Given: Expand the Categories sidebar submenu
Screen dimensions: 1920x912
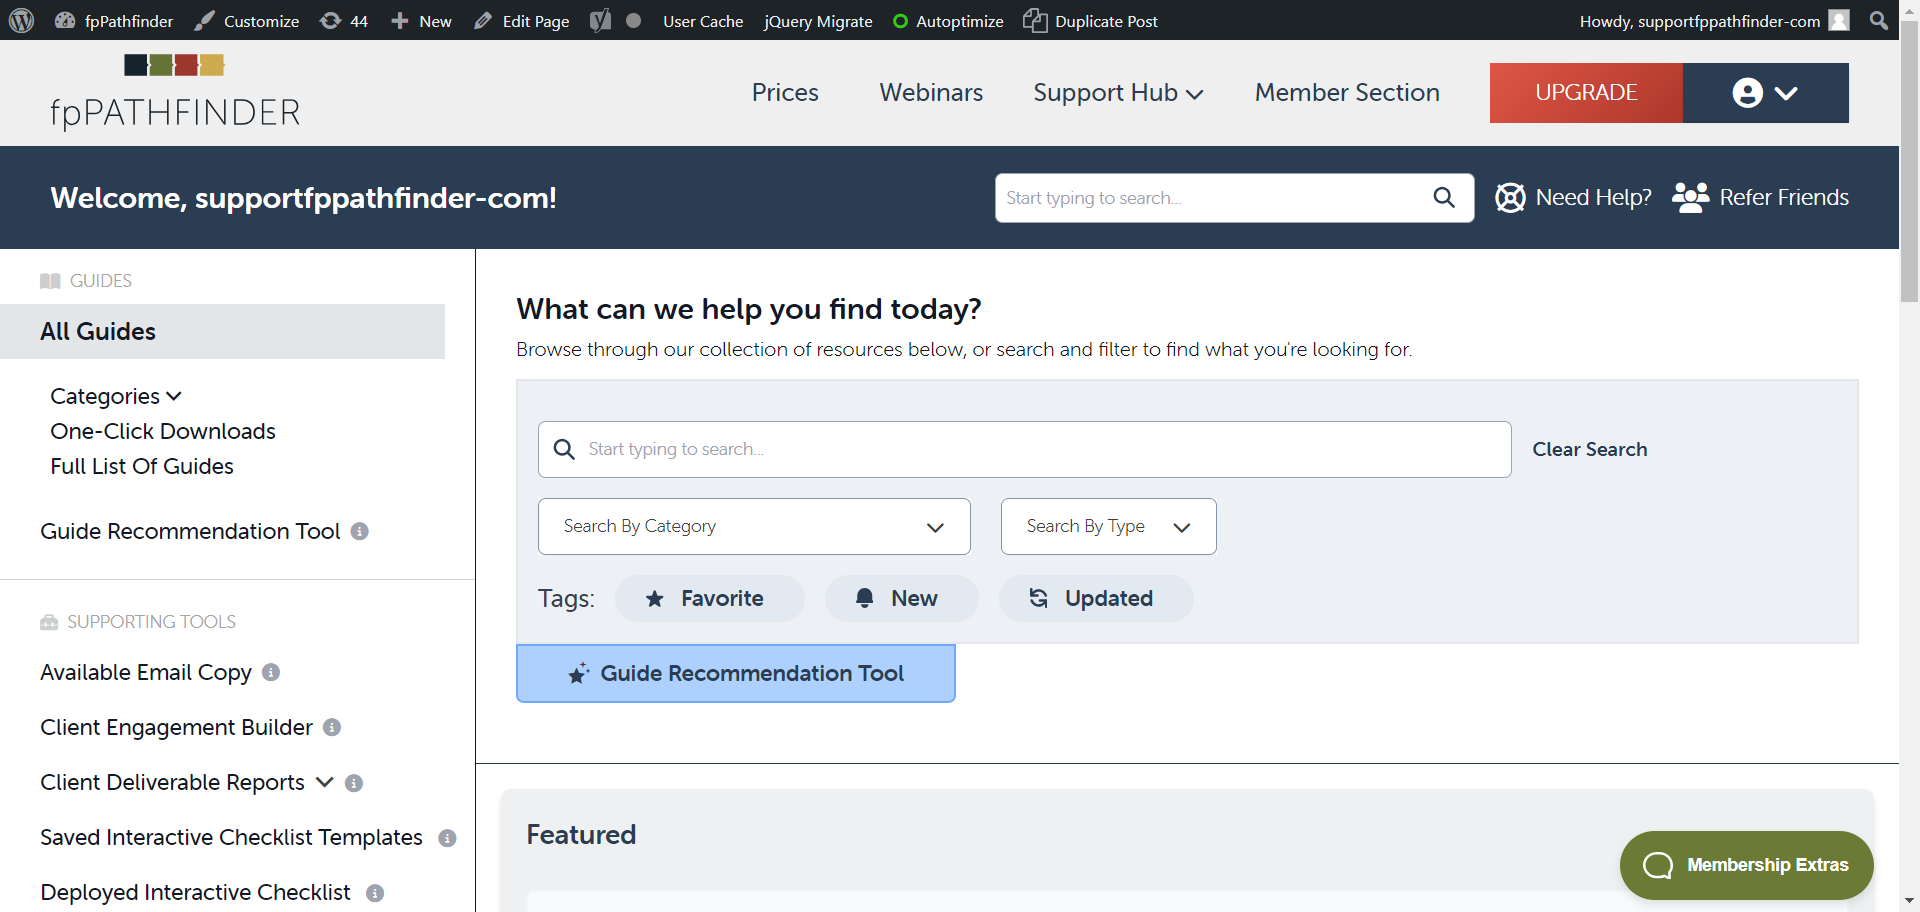Looking at the screenshot, I should 116,397.
